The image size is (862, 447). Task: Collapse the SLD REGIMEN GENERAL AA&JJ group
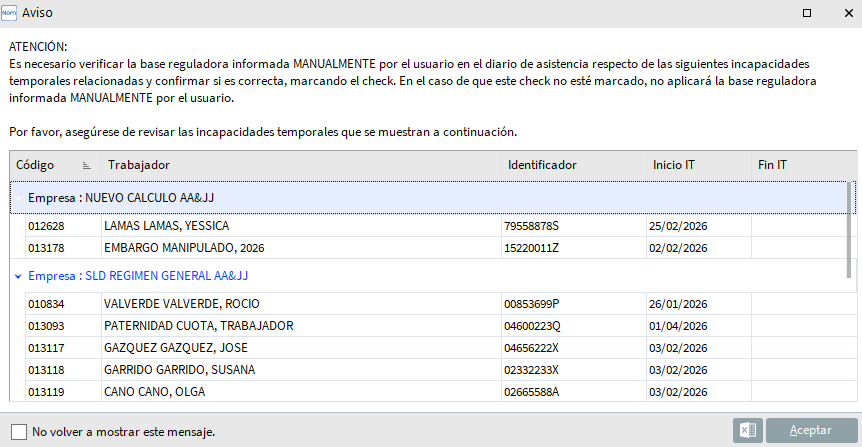[18, 275]
